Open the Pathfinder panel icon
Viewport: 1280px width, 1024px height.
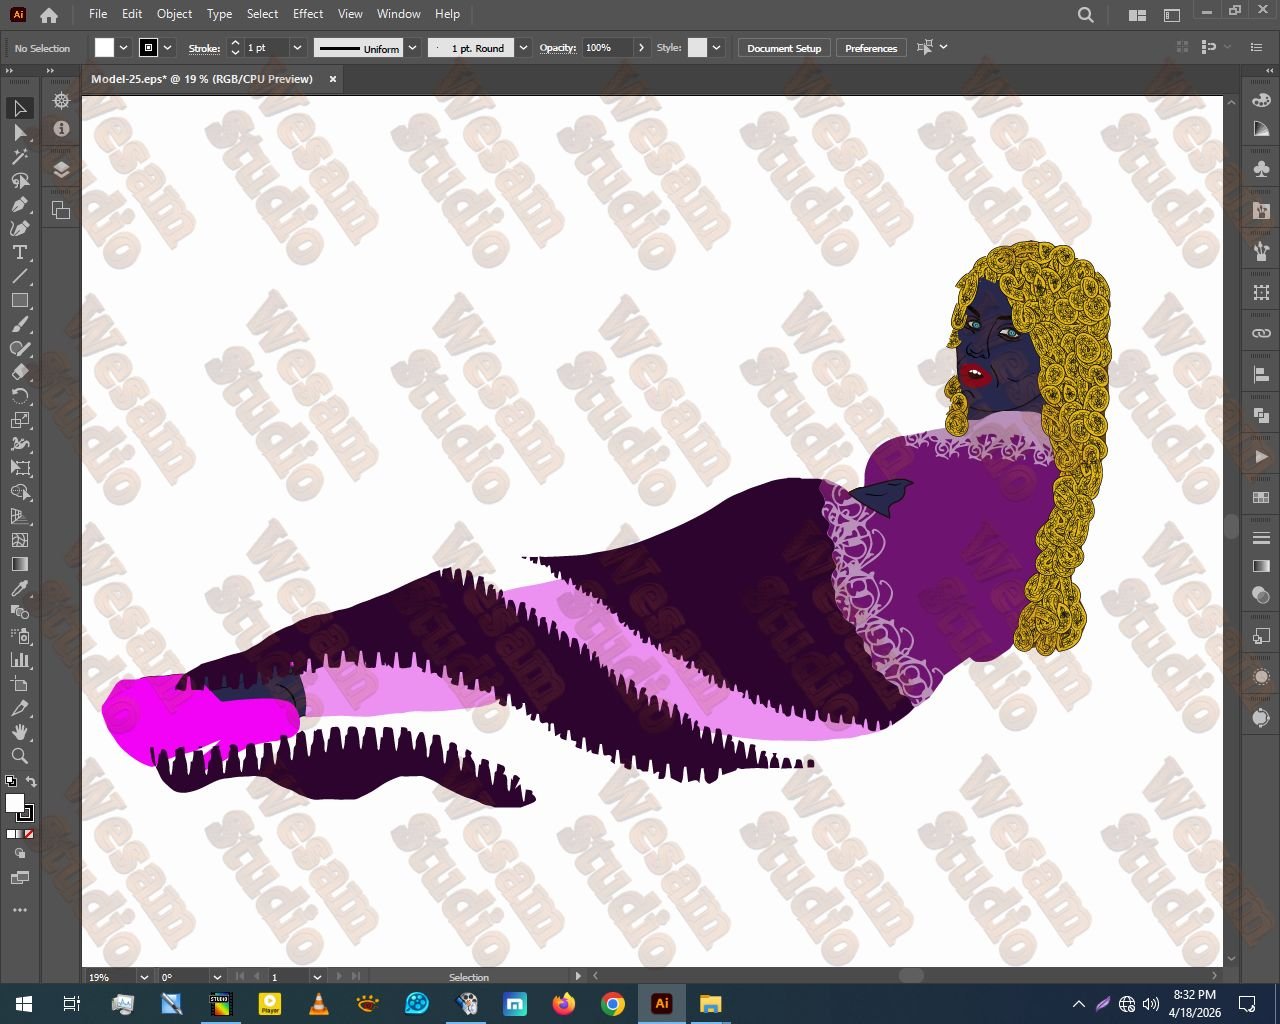coord(1261,415)
